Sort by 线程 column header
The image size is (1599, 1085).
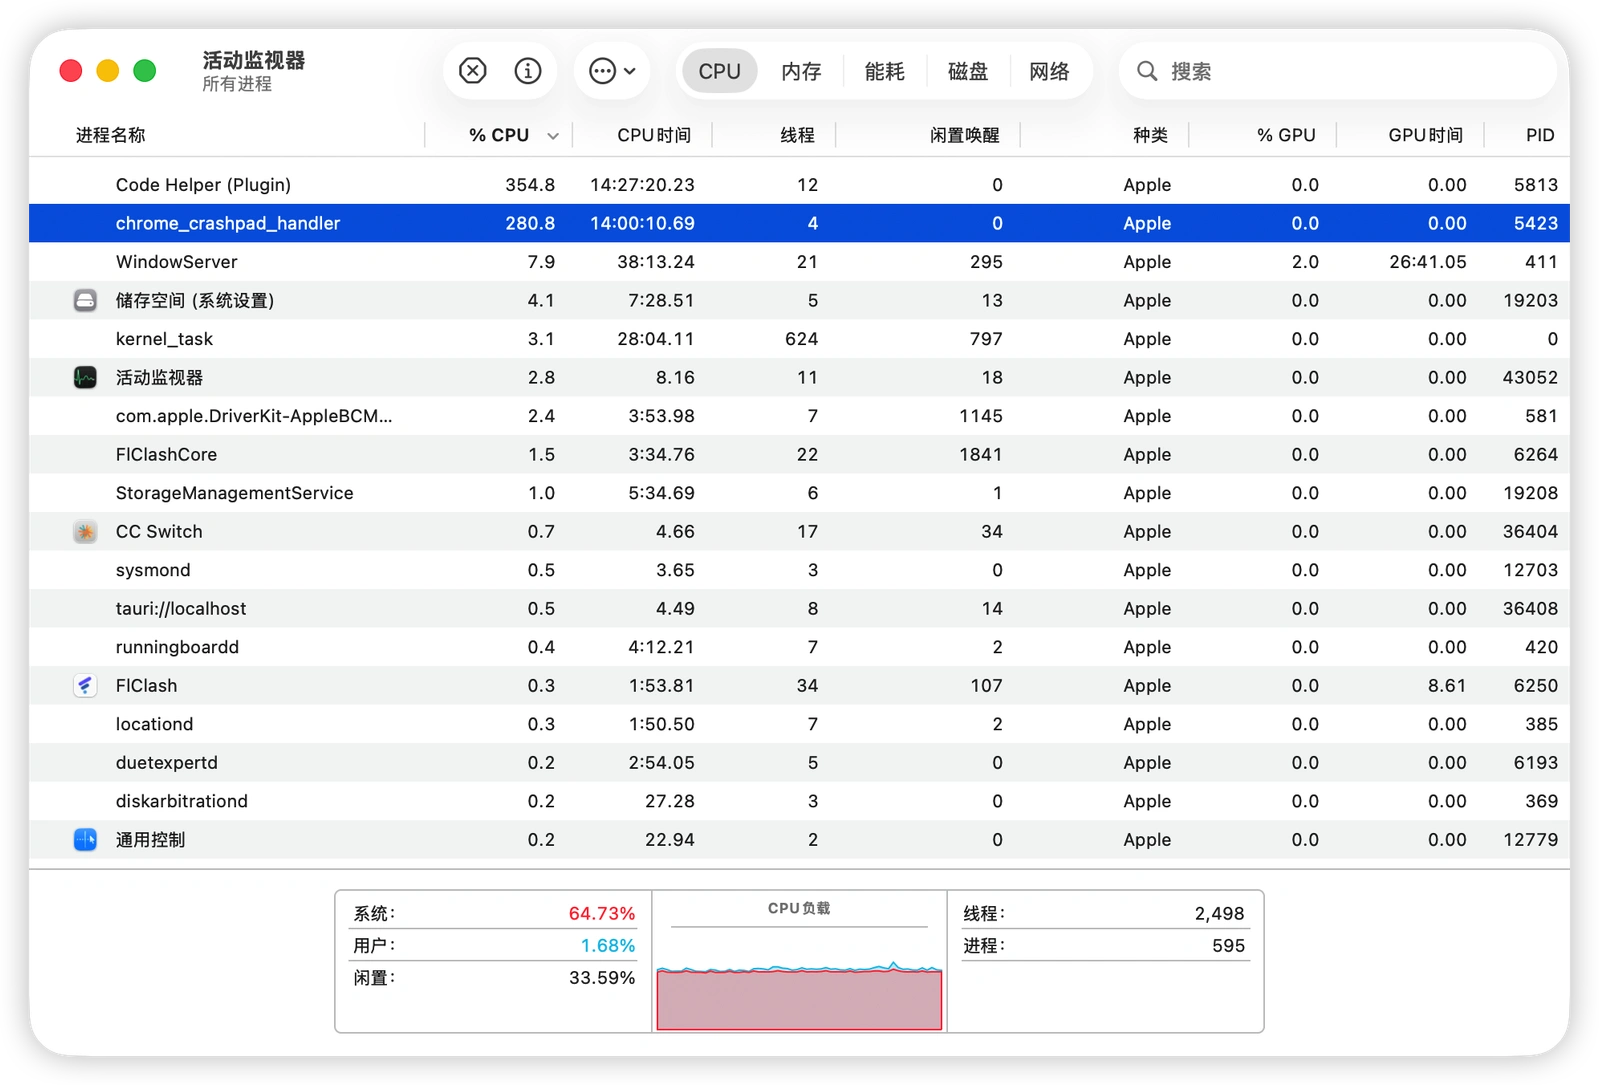point(797,135)
